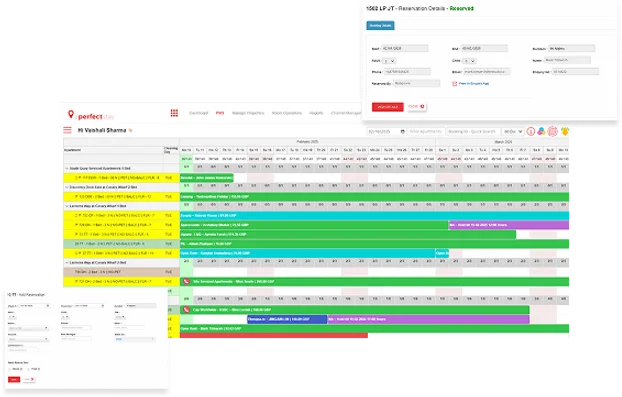Click the date input field in calendar toolbar
The width and height of the screenshot is (622, 397).
click(386, 131)
